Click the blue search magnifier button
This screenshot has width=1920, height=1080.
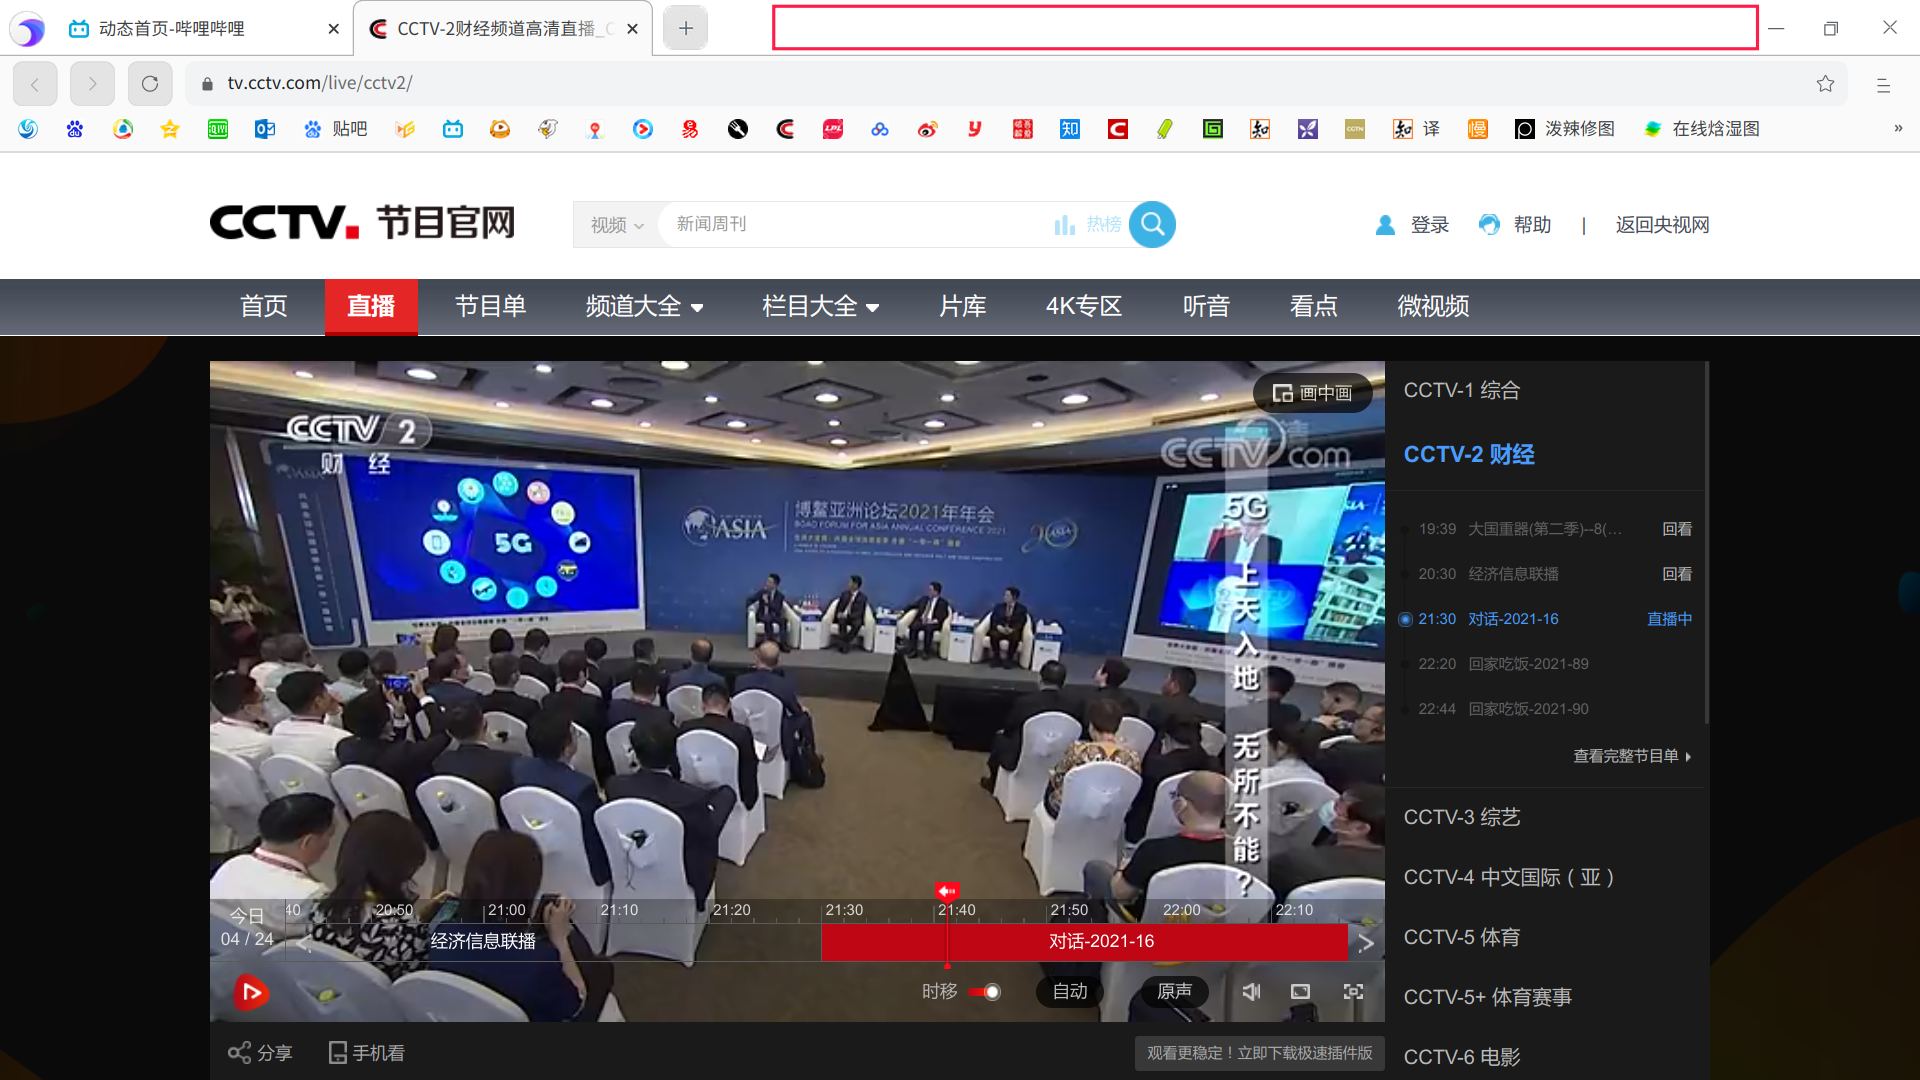[1152, 224]
